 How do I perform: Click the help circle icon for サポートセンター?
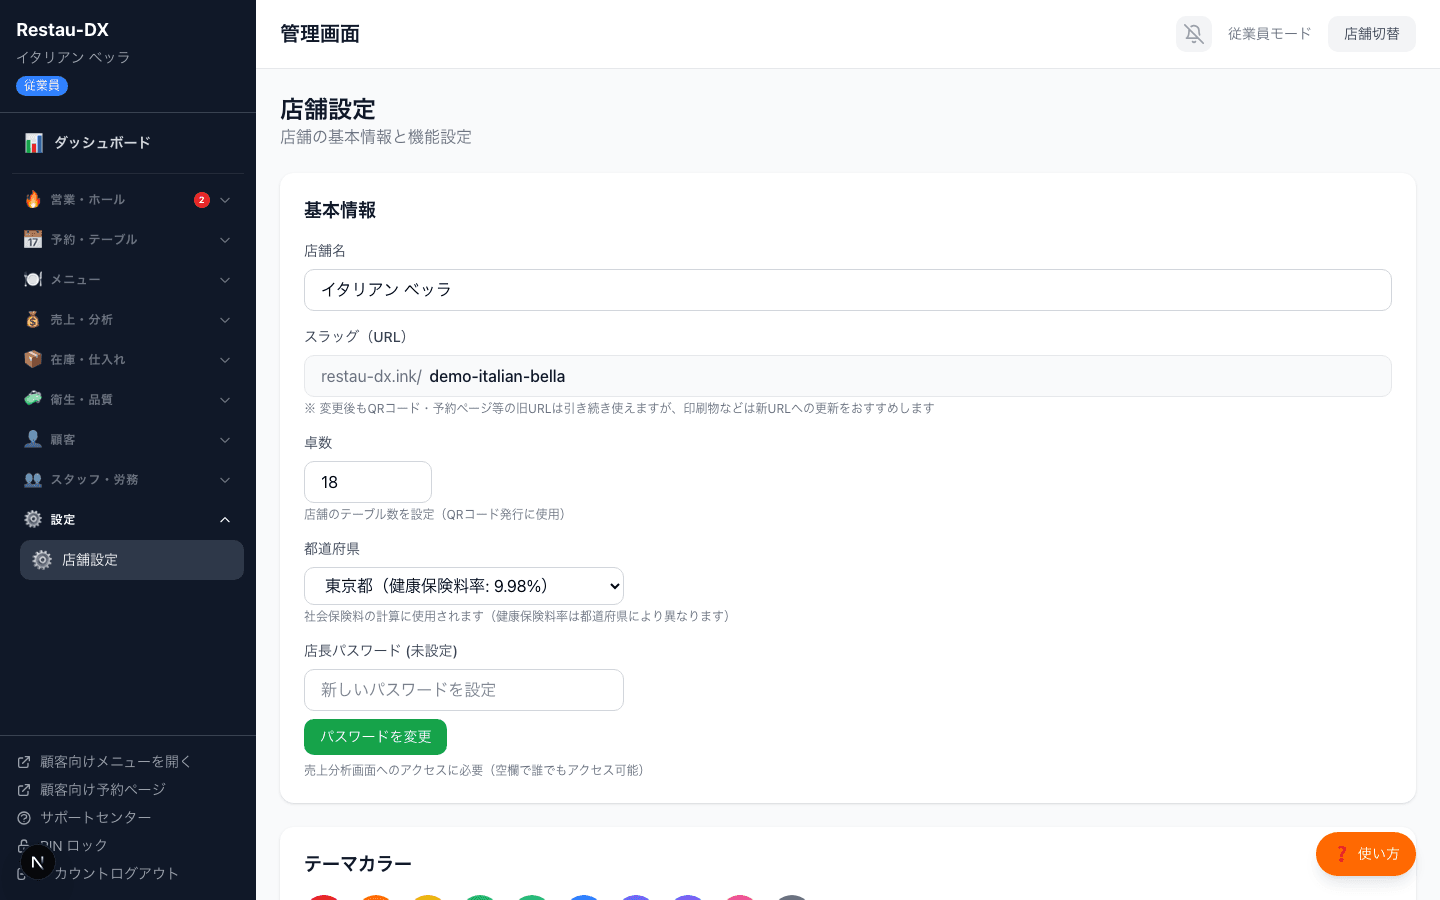[x=24, y=818]
